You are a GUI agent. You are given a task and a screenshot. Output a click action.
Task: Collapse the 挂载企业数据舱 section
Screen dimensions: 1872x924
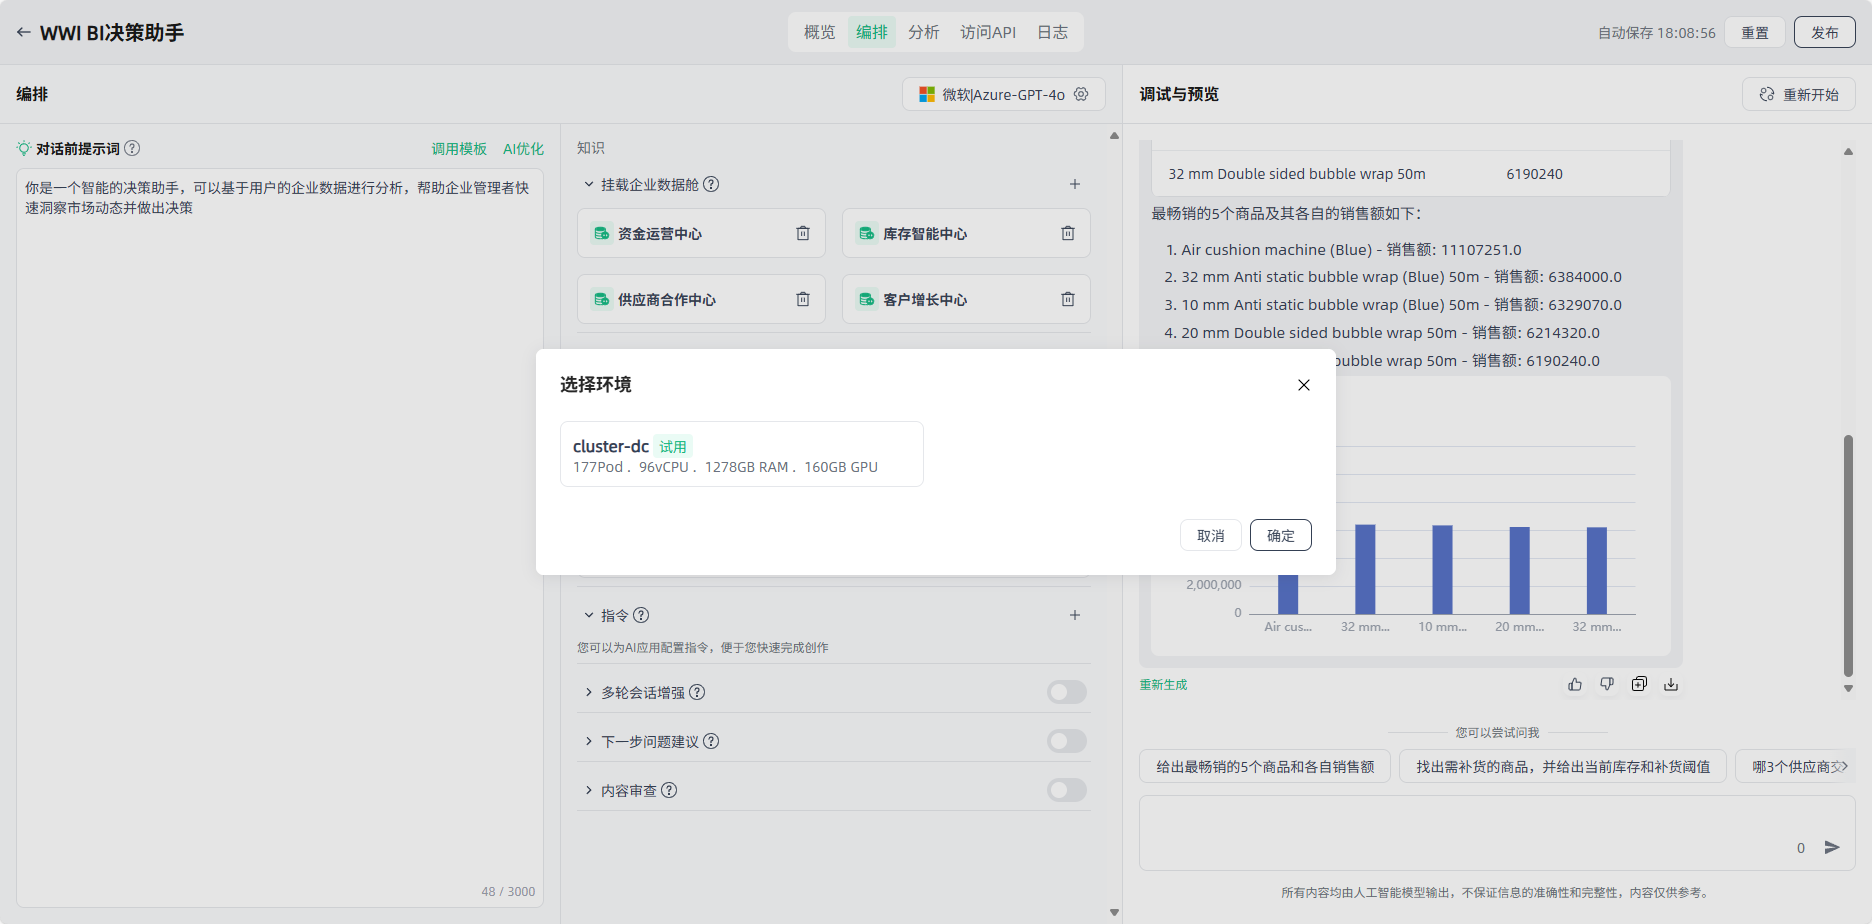click(x=589, y=184)
